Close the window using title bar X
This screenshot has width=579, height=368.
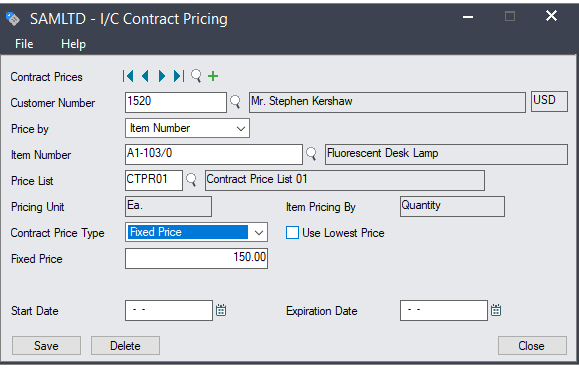click(551, 16)
